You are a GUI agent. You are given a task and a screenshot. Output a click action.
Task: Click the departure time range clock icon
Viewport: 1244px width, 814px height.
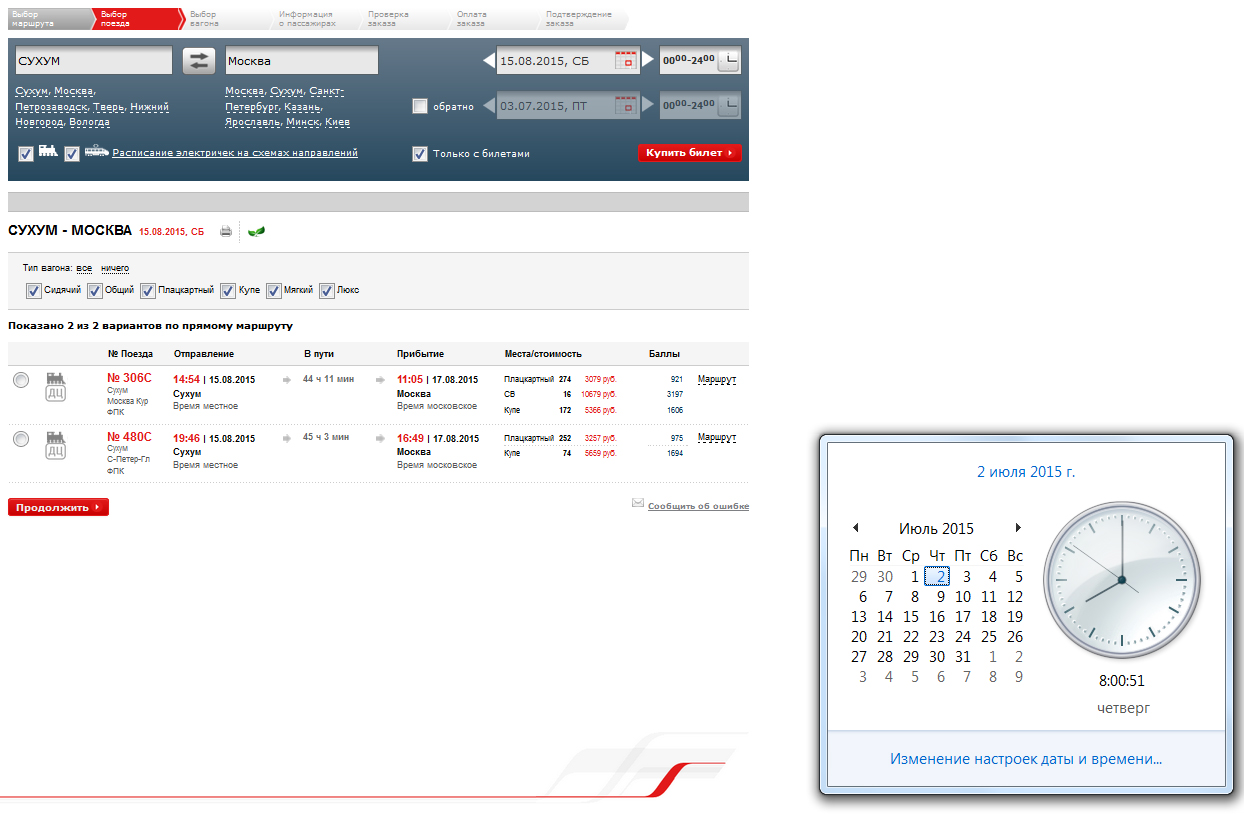(729, 61)
